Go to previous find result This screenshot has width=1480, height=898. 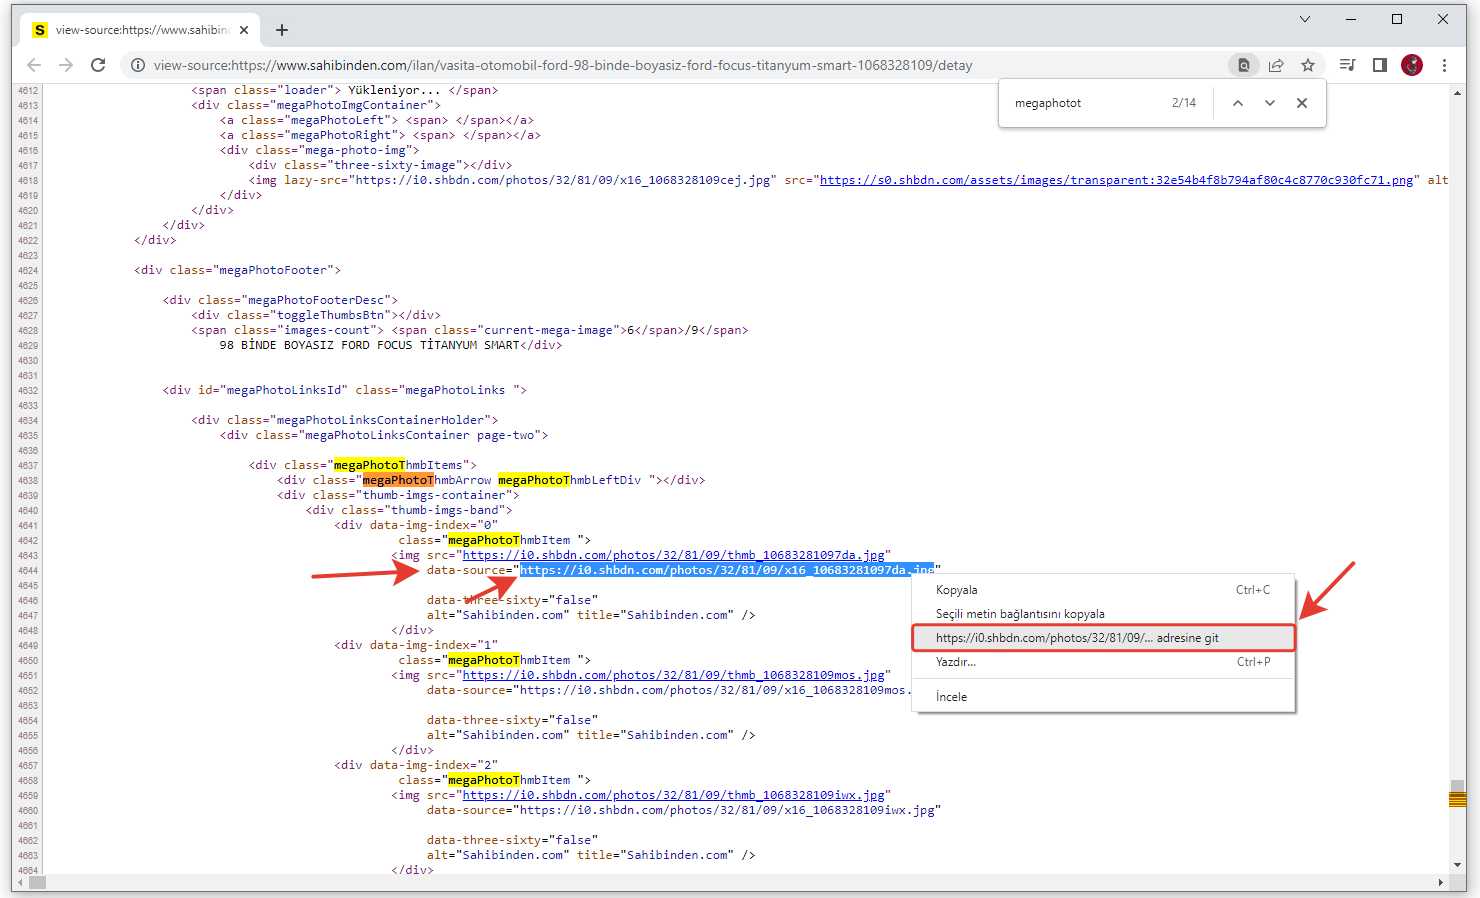click(x=1238, y=103)
